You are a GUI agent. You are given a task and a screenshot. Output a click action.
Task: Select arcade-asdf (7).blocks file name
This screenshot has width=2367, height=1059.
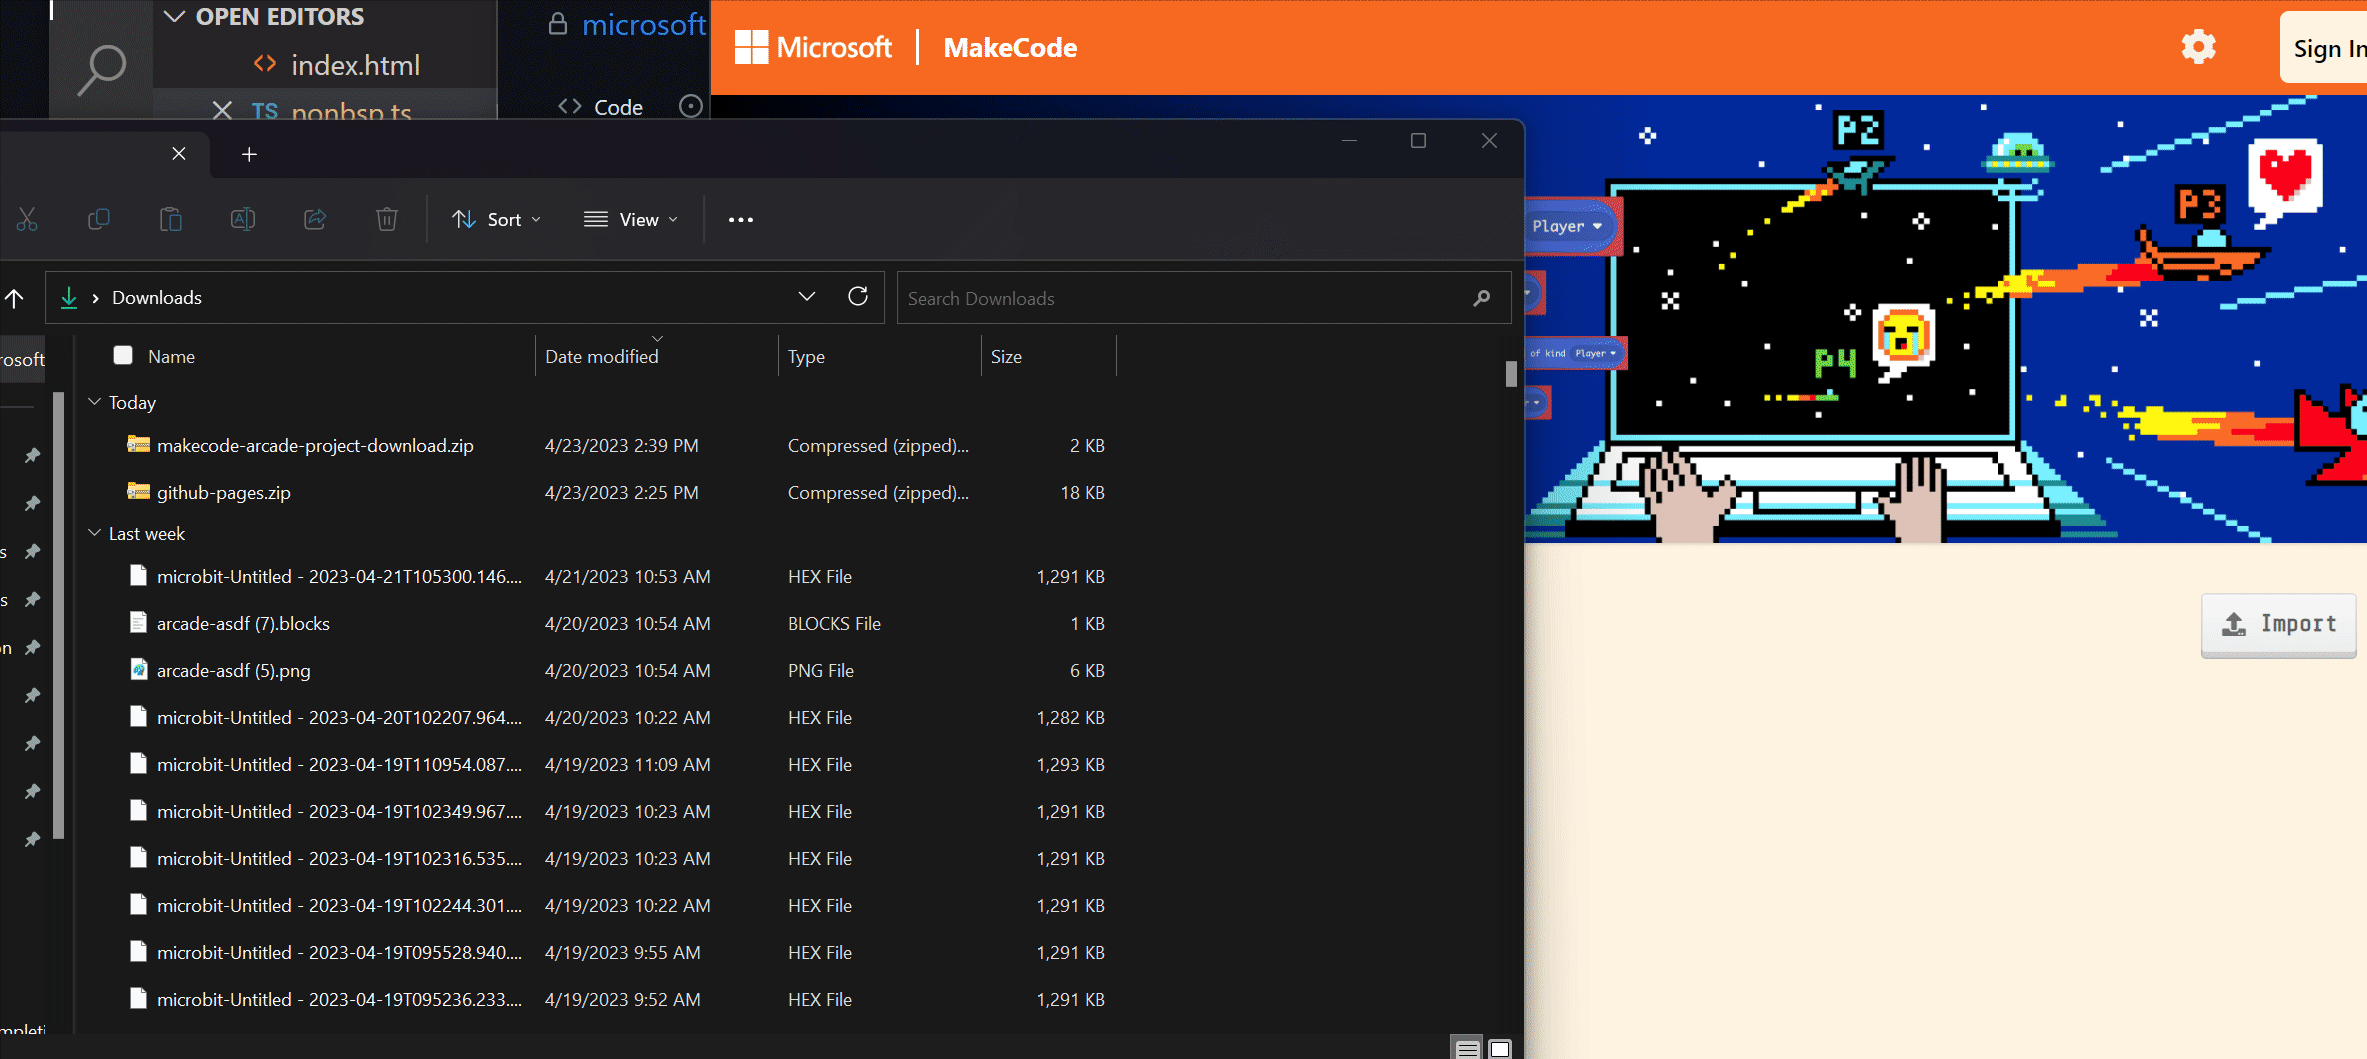pos(243,623)
